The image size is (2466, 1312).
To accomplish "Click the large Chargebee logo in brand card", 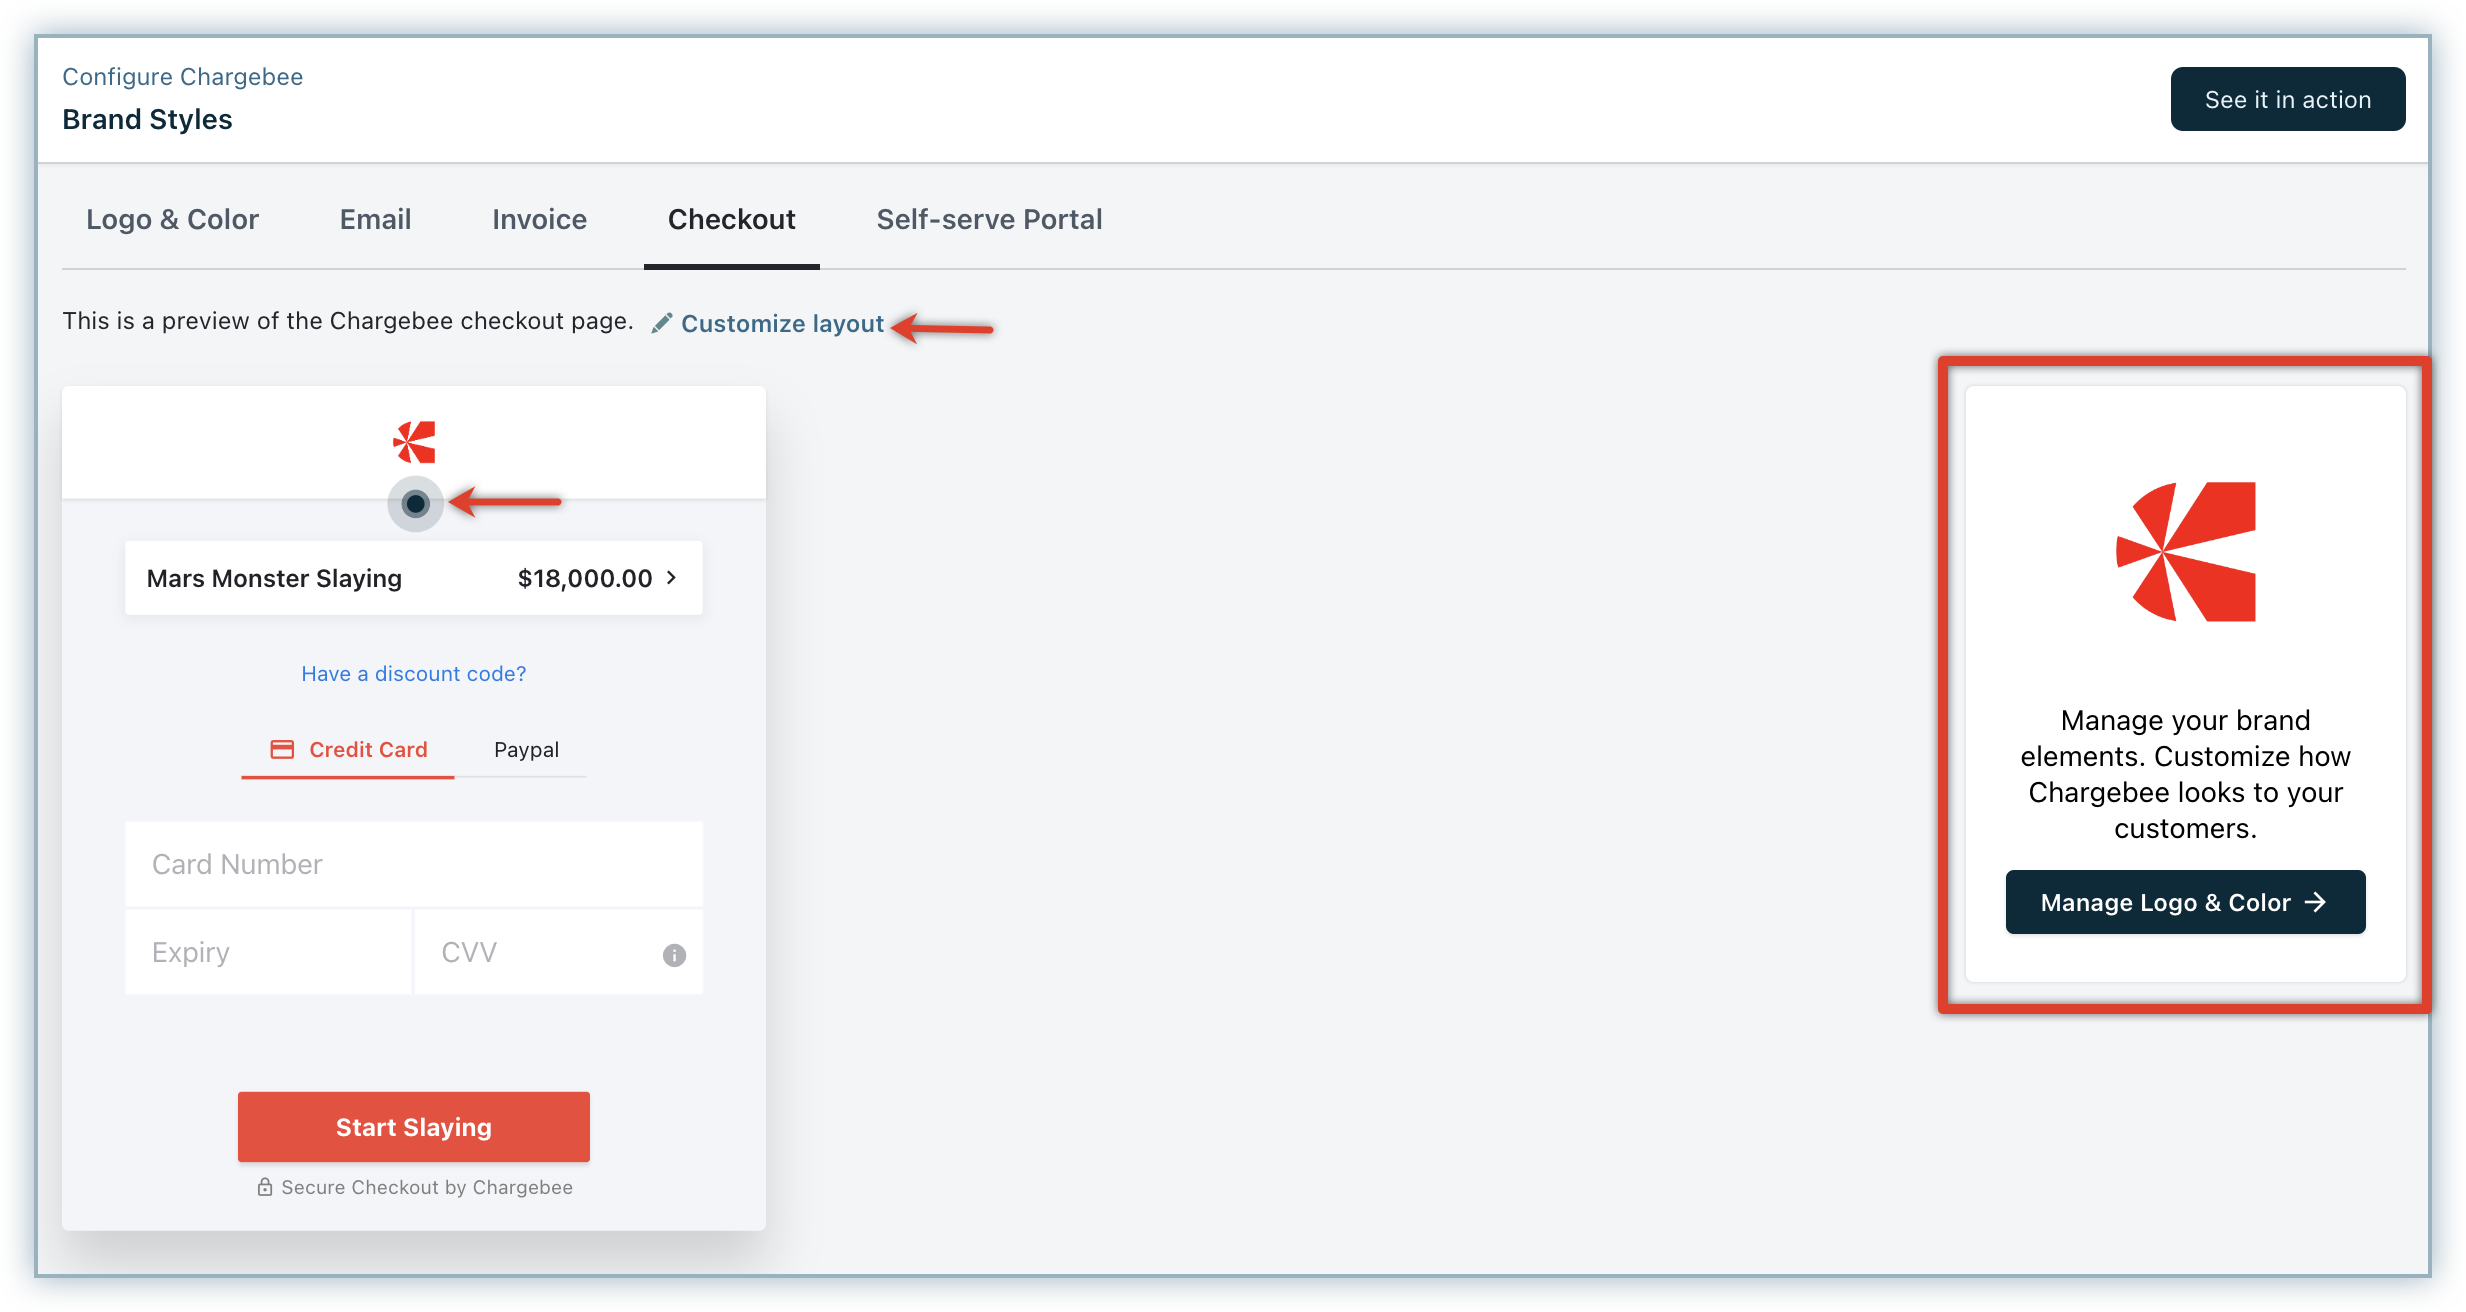I will [x=2186, y=552].
